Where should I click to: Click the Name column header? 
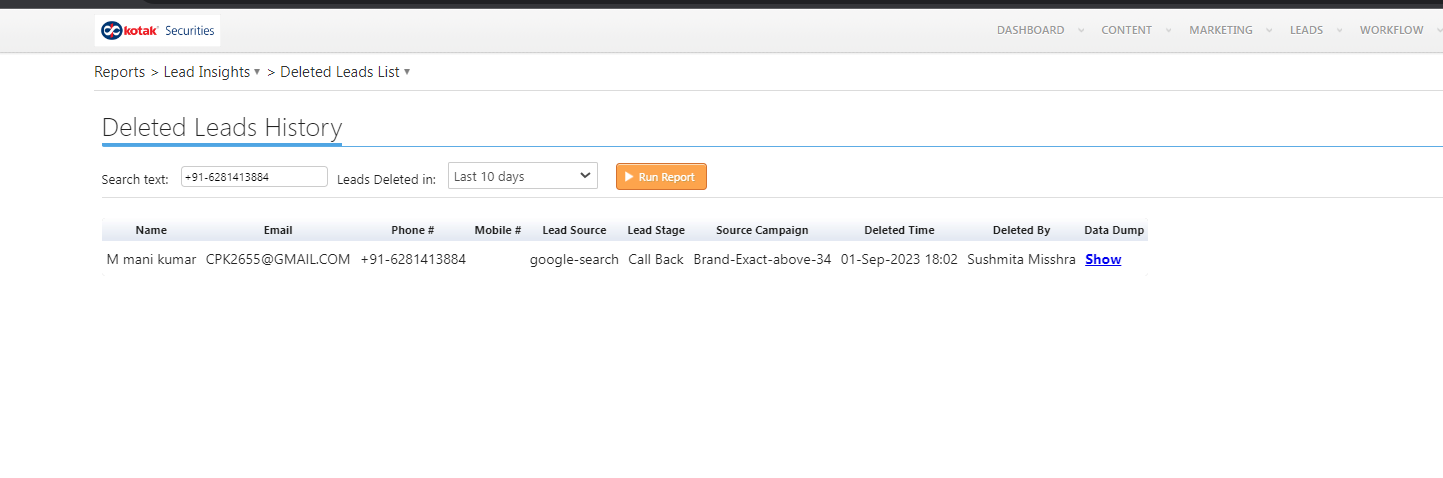[151, 230]
